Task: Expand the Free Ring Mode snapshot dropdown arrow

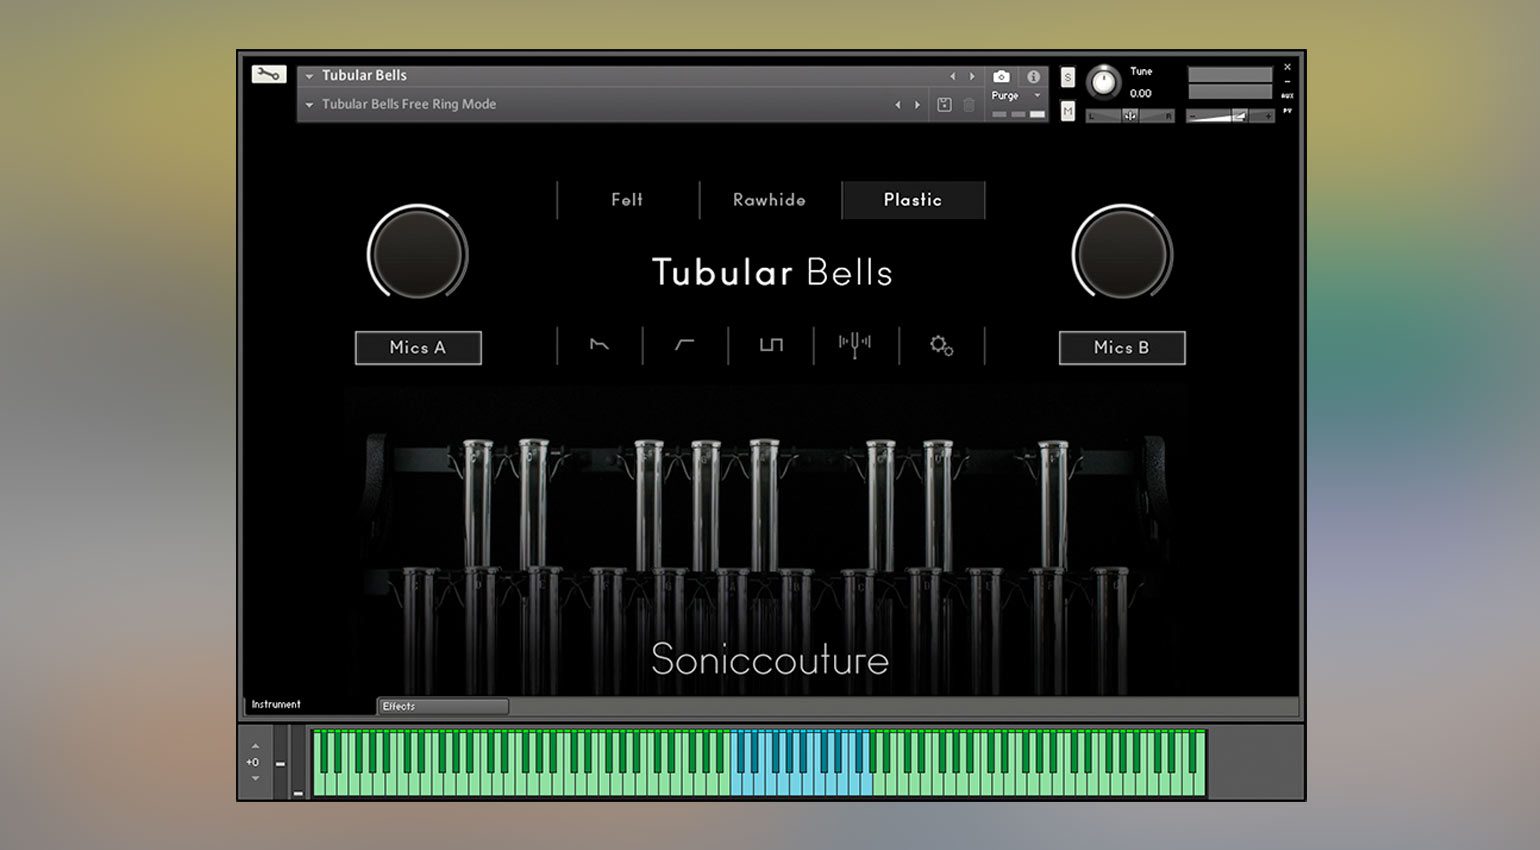Action: [309, 105]
